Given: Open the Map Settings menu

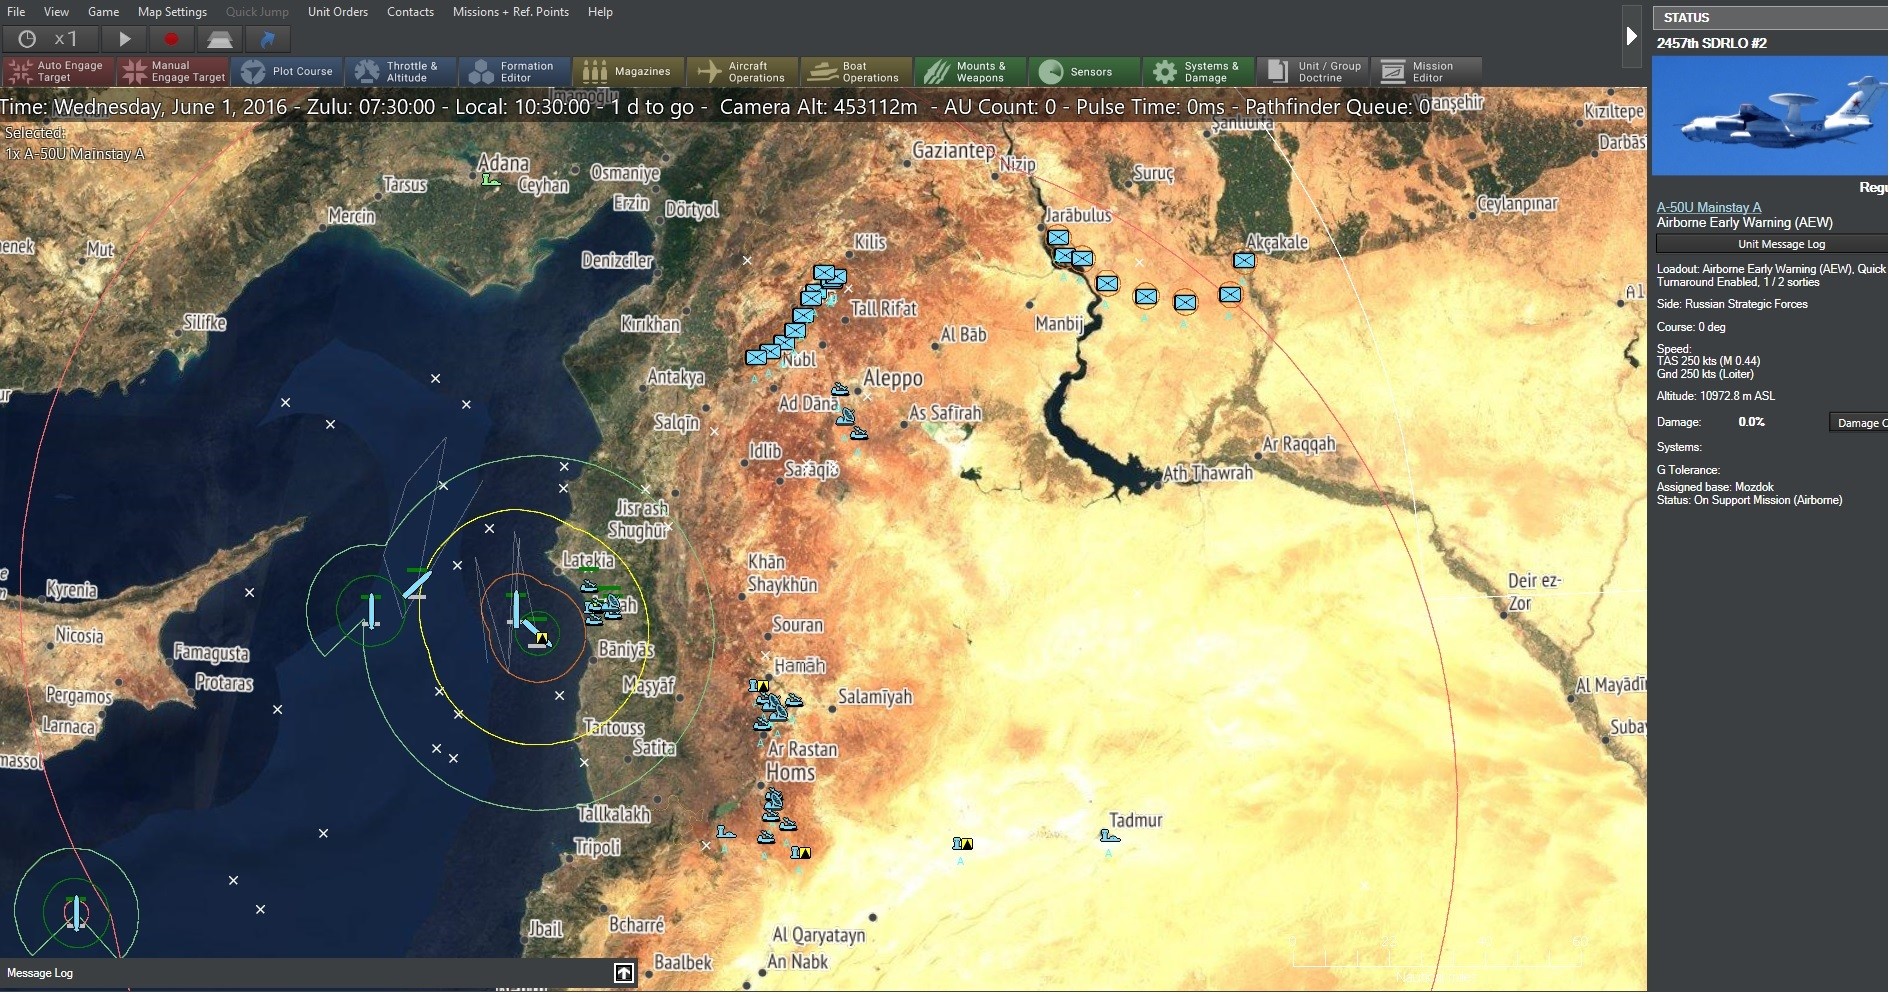Looking at the screenshot, I should coord(171,12).
